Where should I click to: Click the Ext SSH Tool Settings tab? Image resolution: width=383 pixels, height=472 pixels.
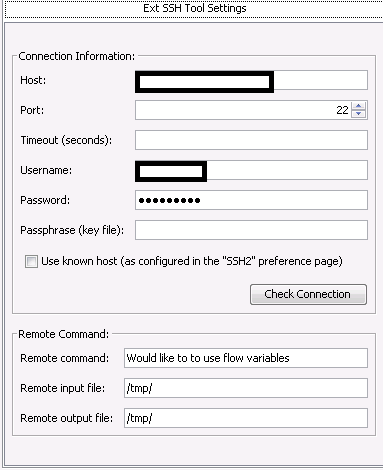(195, 8)
